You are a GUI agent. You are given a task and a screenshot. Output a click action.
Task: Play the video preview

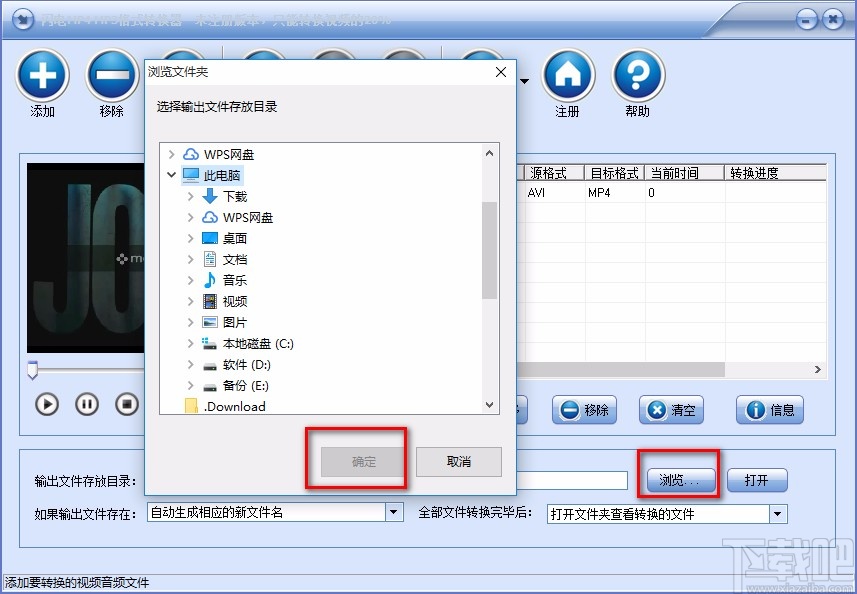pos(47,404)
